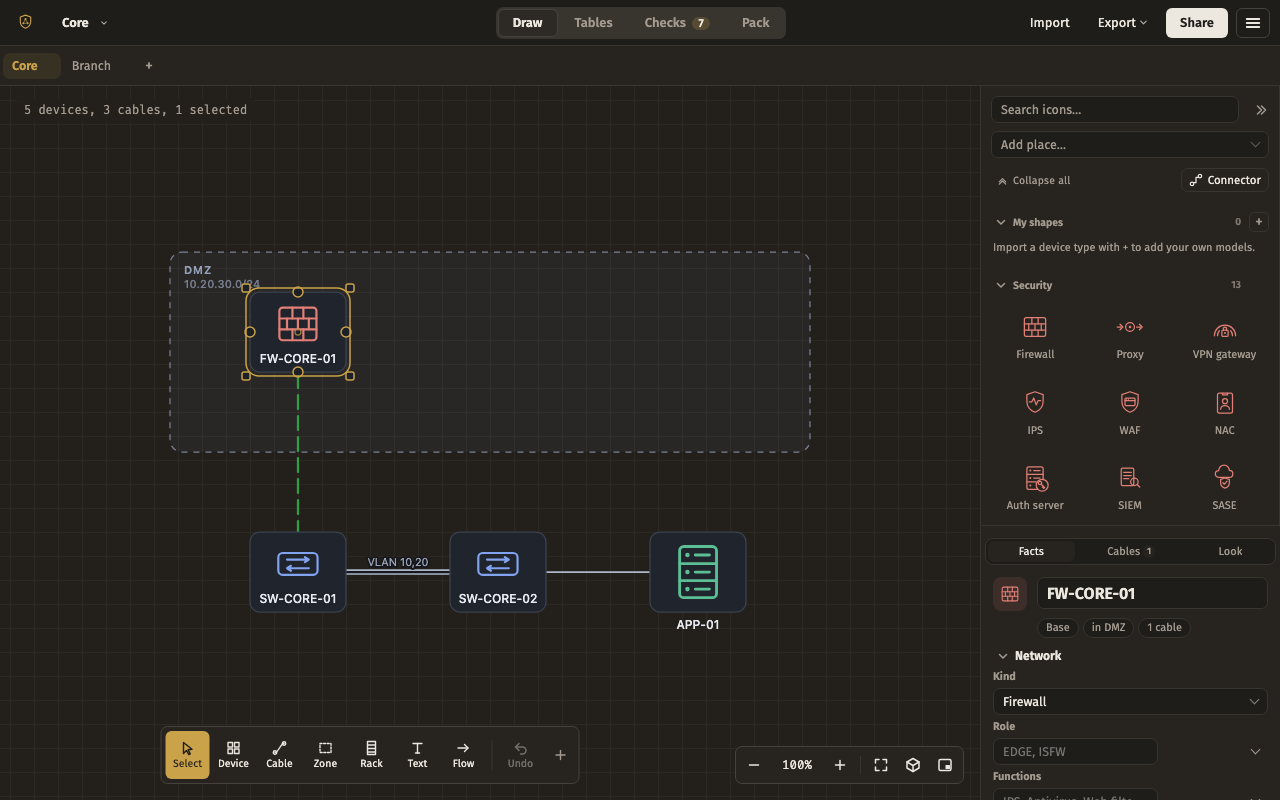This screenshot has width=1280, height=800.
Task: Zoom in with the plus button
Action: (x=840, y=765)
